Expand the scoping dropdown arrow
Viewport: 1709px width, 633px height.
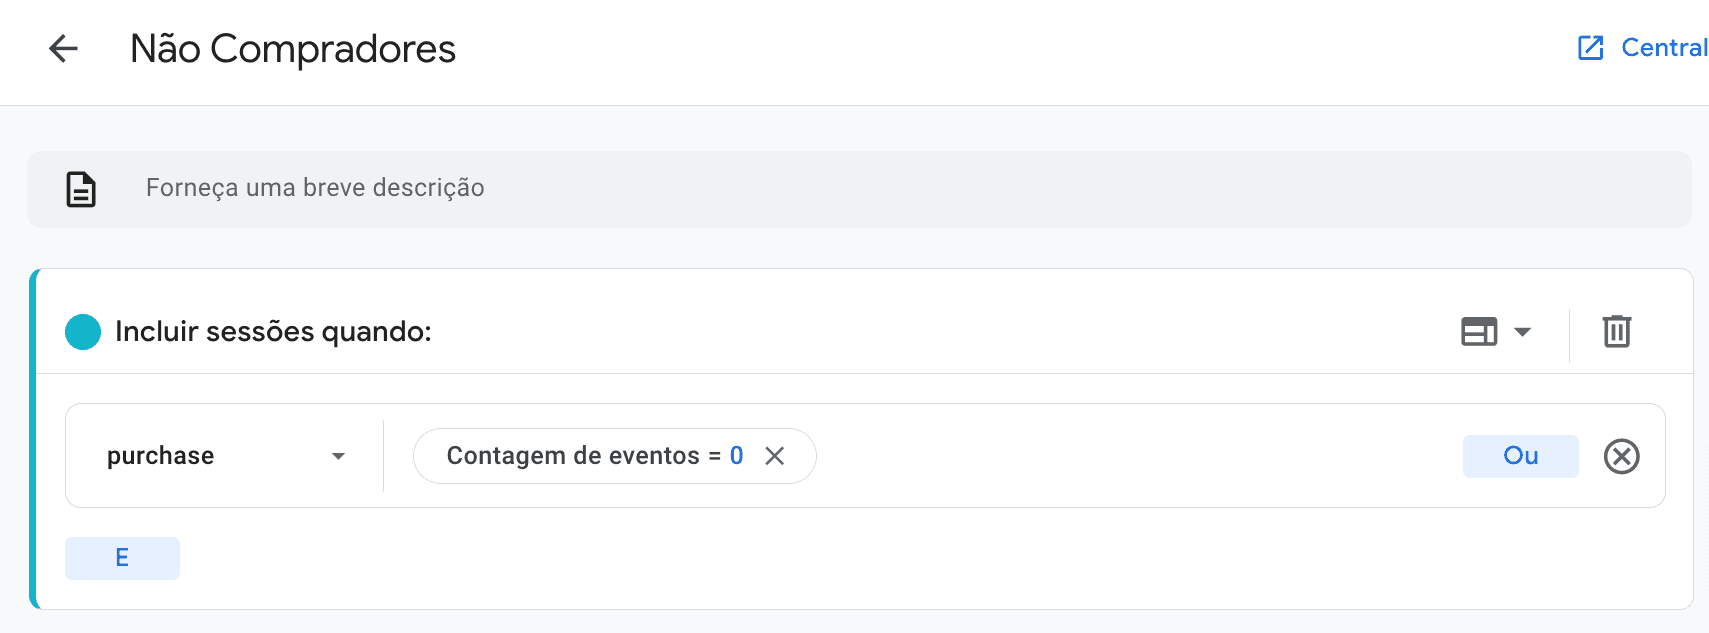(1522, 331)
